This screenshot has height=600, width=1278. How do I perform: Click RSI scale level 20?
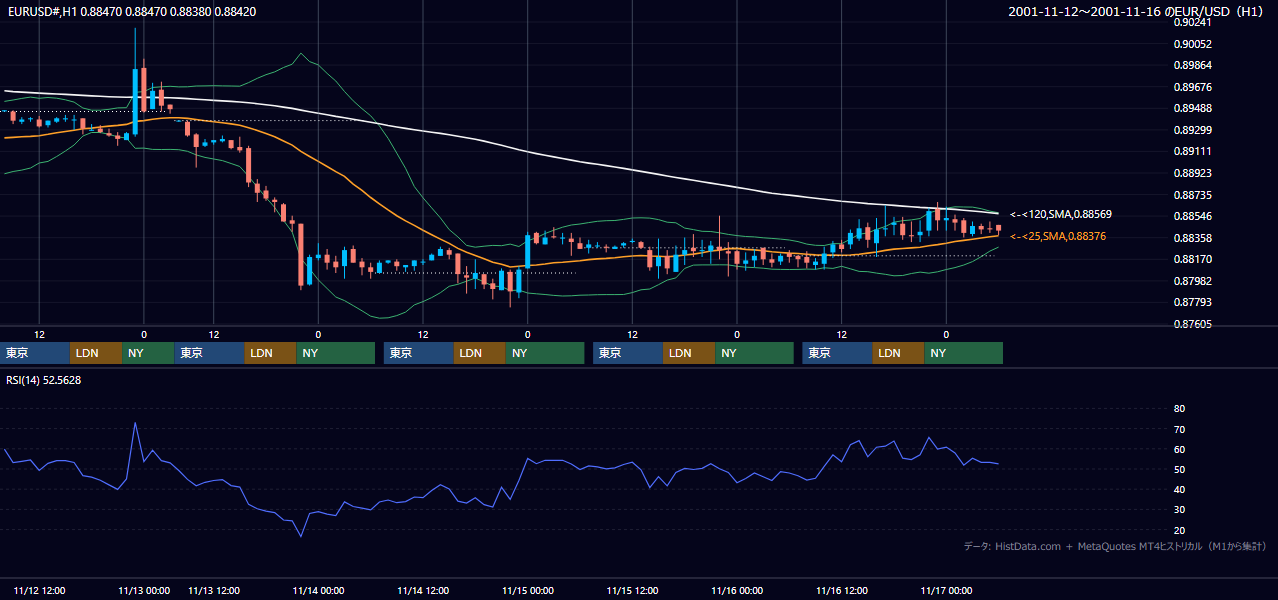click(x=1180, y=530)
